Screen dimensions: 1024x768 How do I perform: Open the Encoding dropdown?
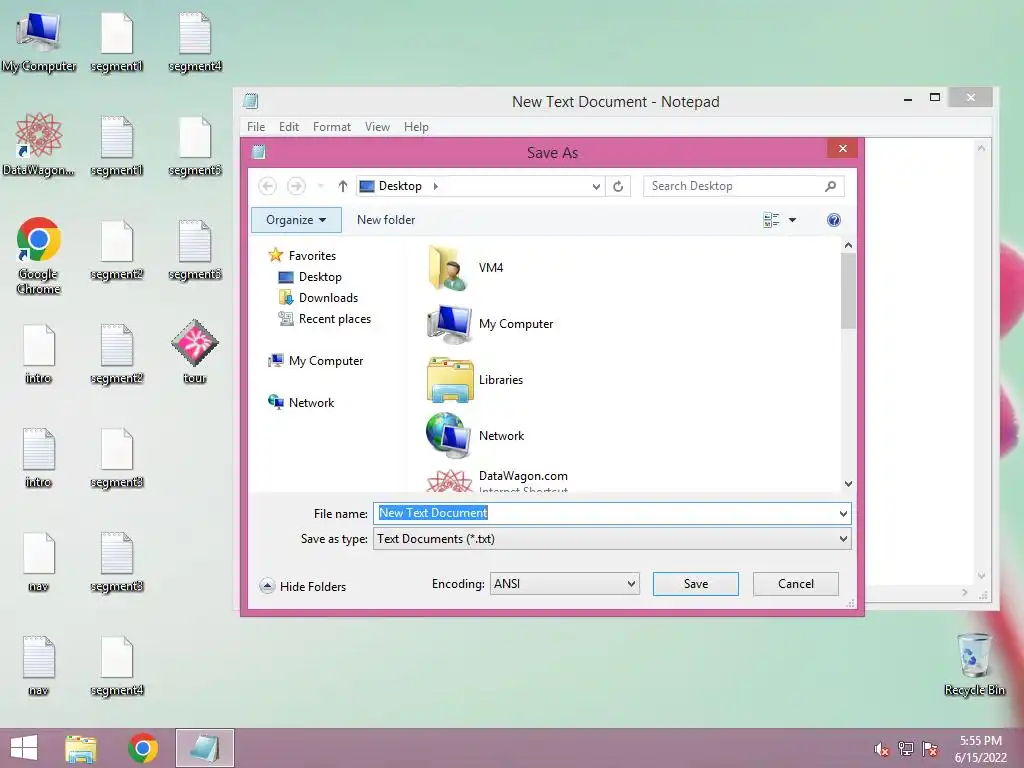(564, 584)
